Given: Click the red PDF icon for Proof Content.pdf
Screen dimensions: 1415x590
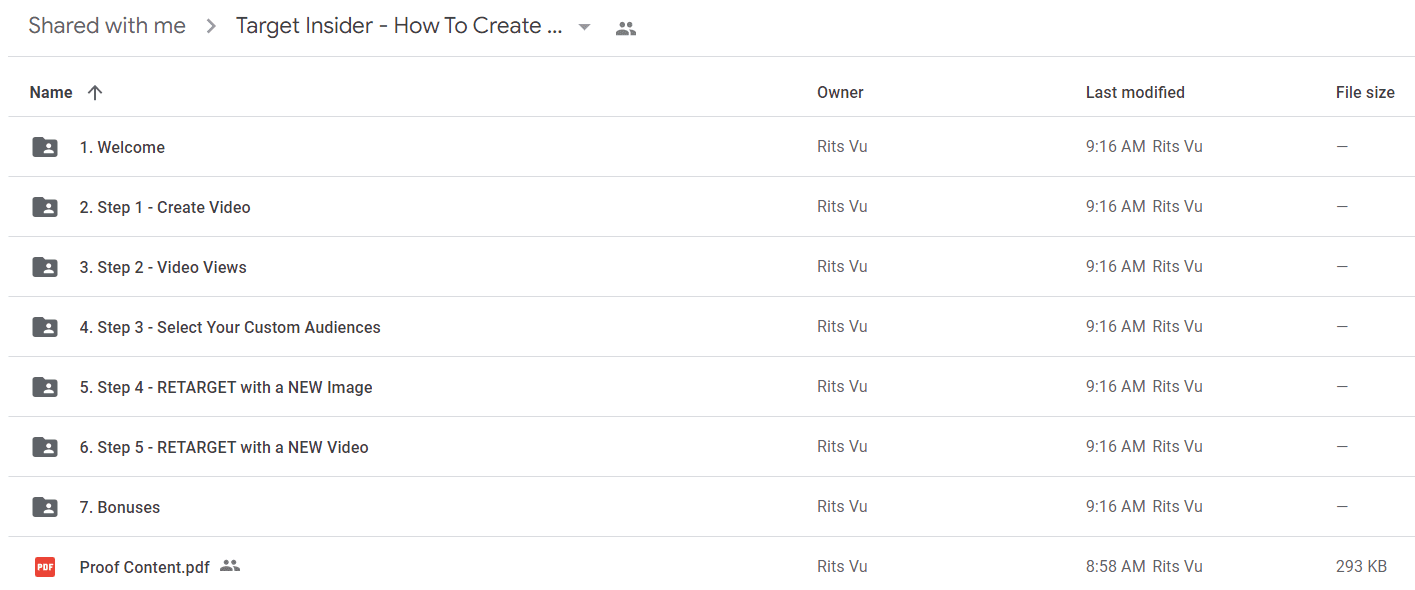Looking at the screenshot, I should coord(45,567).
